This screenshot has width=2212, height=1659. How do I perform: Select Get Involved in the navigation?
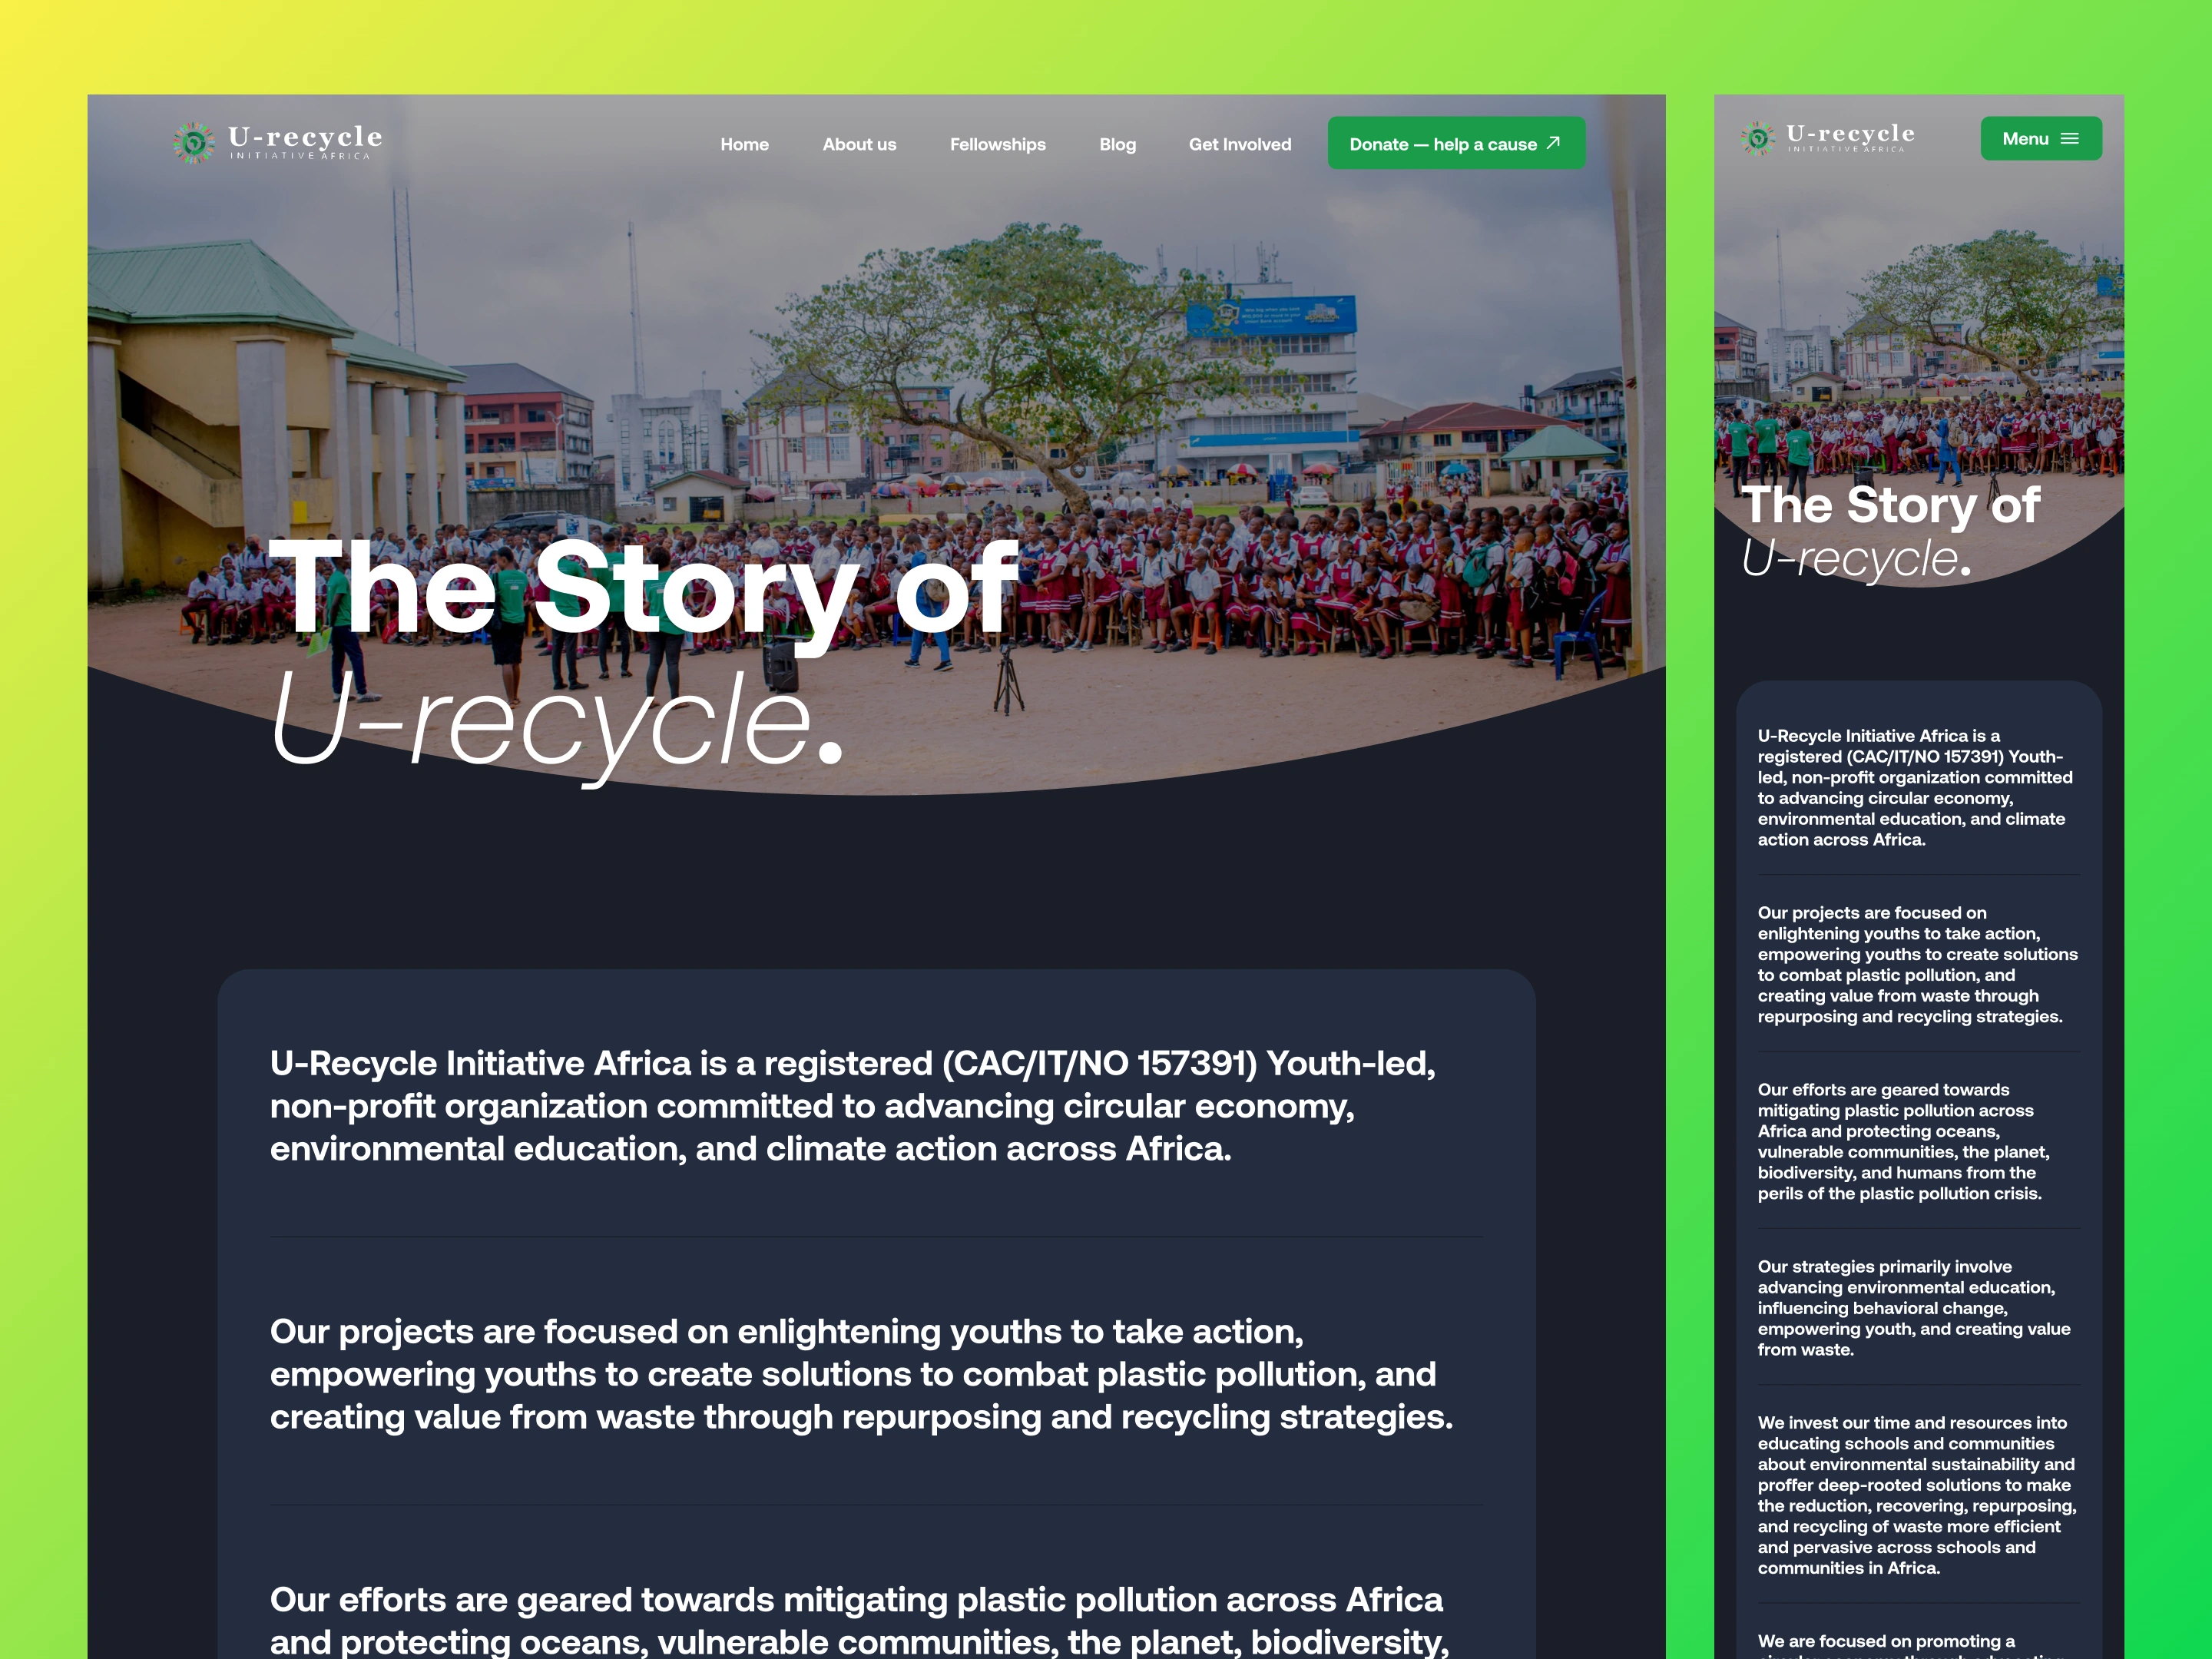(1240, 144)
